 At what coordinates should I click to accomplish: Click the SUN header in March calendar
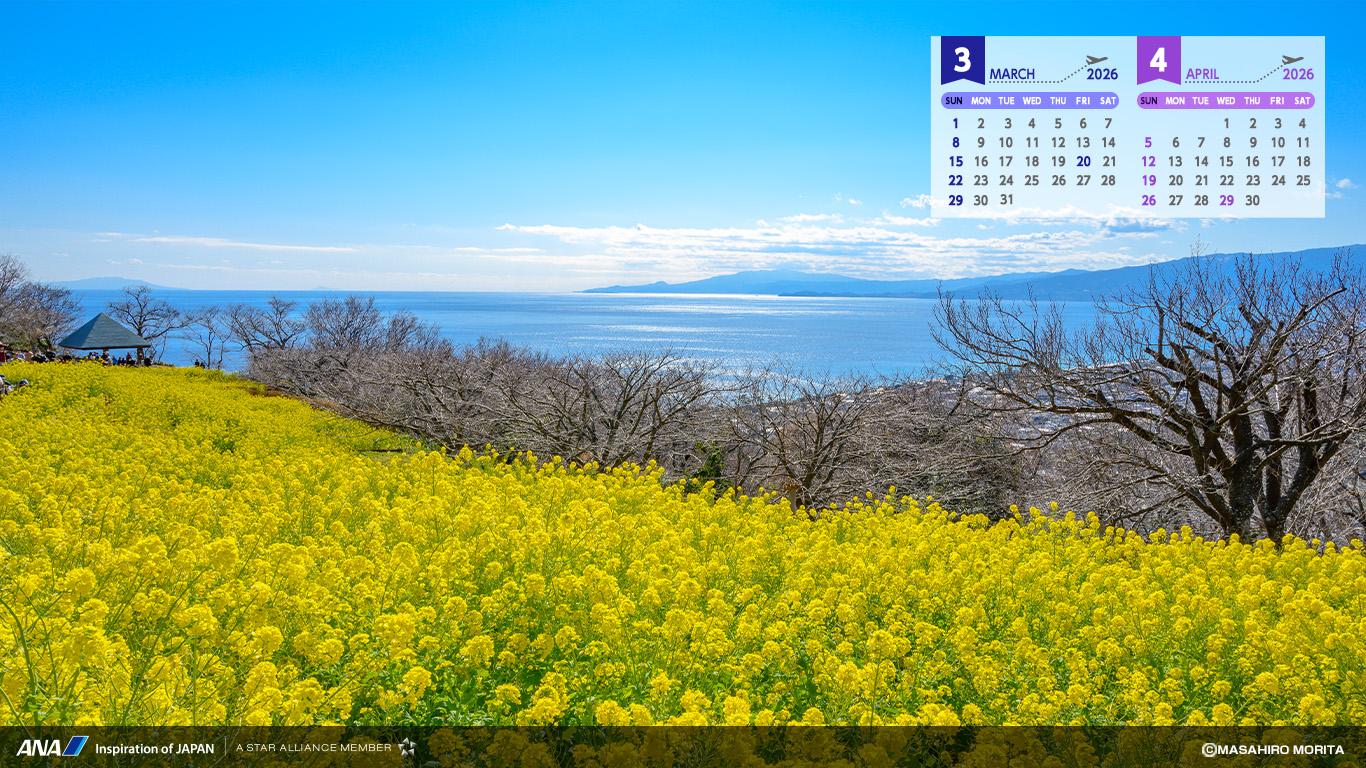(954, 101)
